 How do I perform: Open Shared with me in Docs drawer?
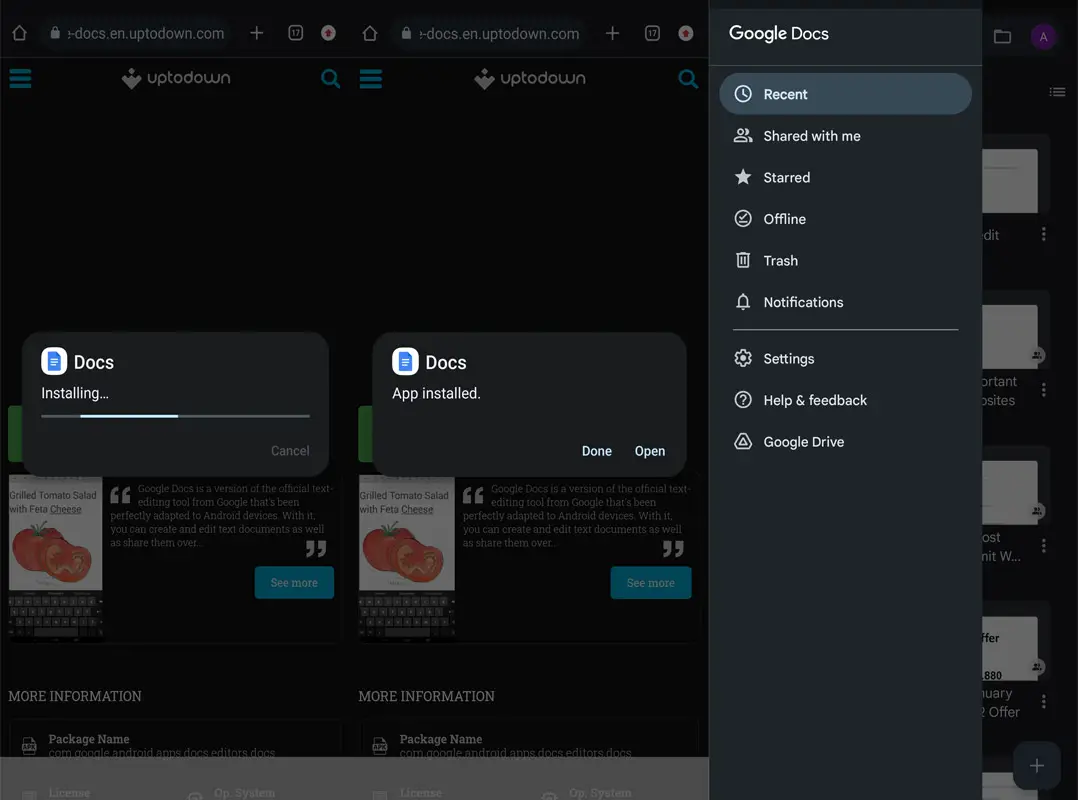coord(846,136)
